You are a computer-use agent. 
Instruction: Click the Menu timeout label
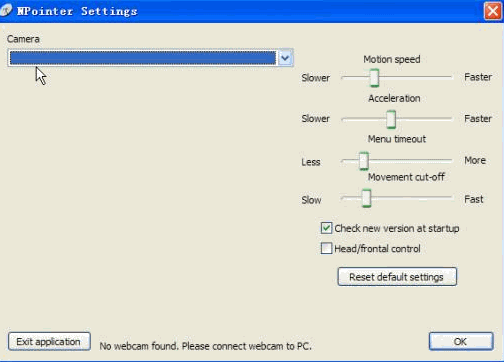(397, 139)
